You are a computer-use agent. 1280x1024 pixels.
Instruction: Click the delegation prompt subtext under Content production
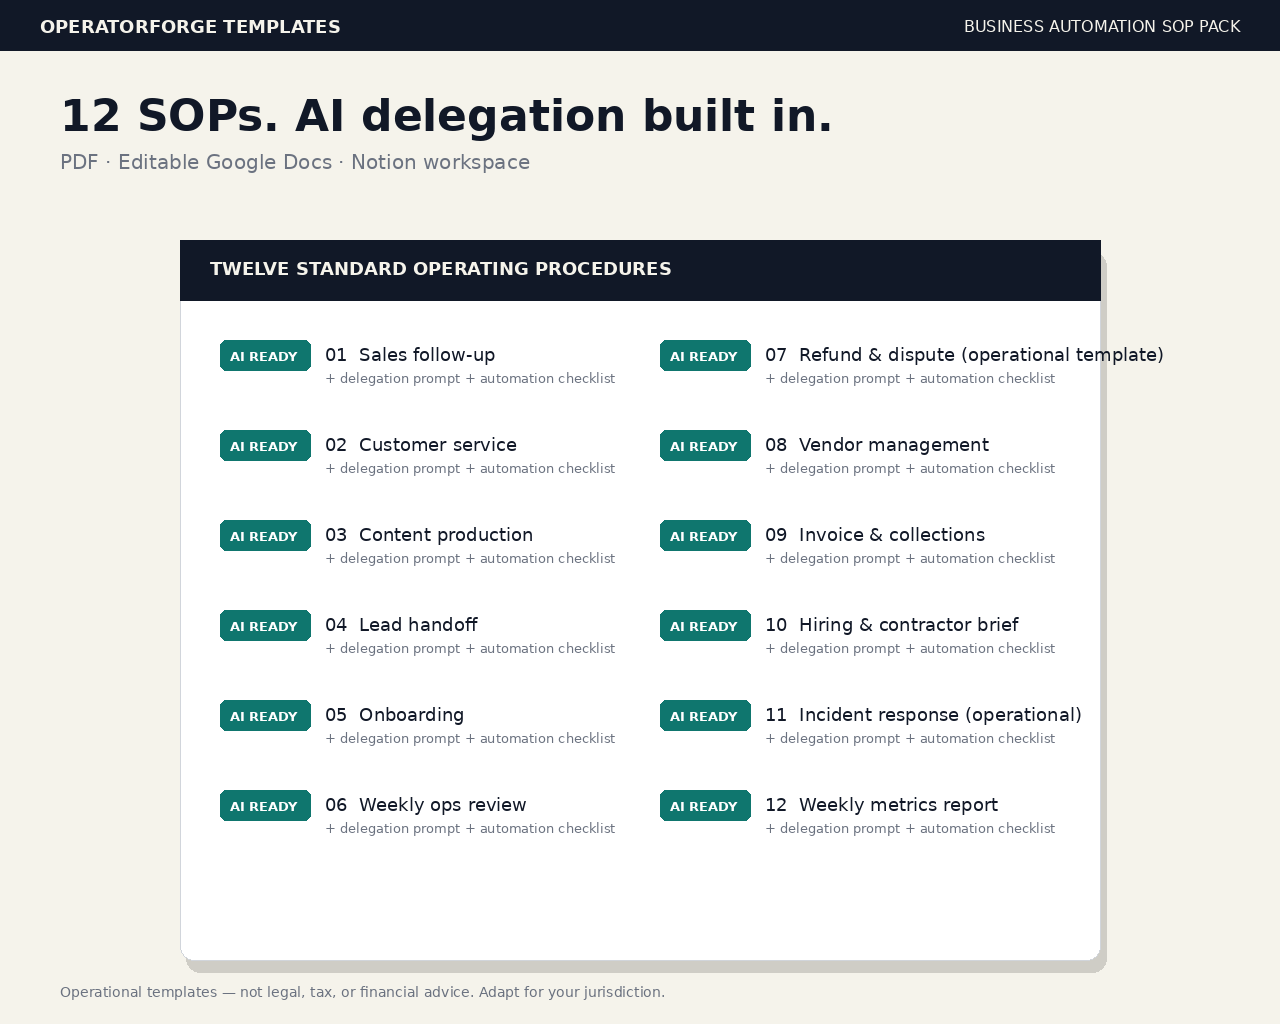point(470,559)
